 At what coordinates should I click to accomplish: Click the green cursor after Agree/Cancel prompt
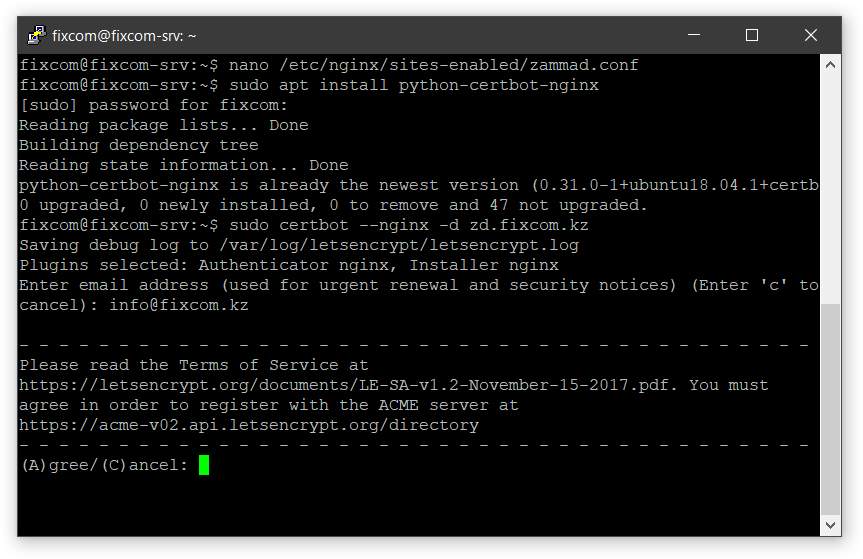[204, 465]
